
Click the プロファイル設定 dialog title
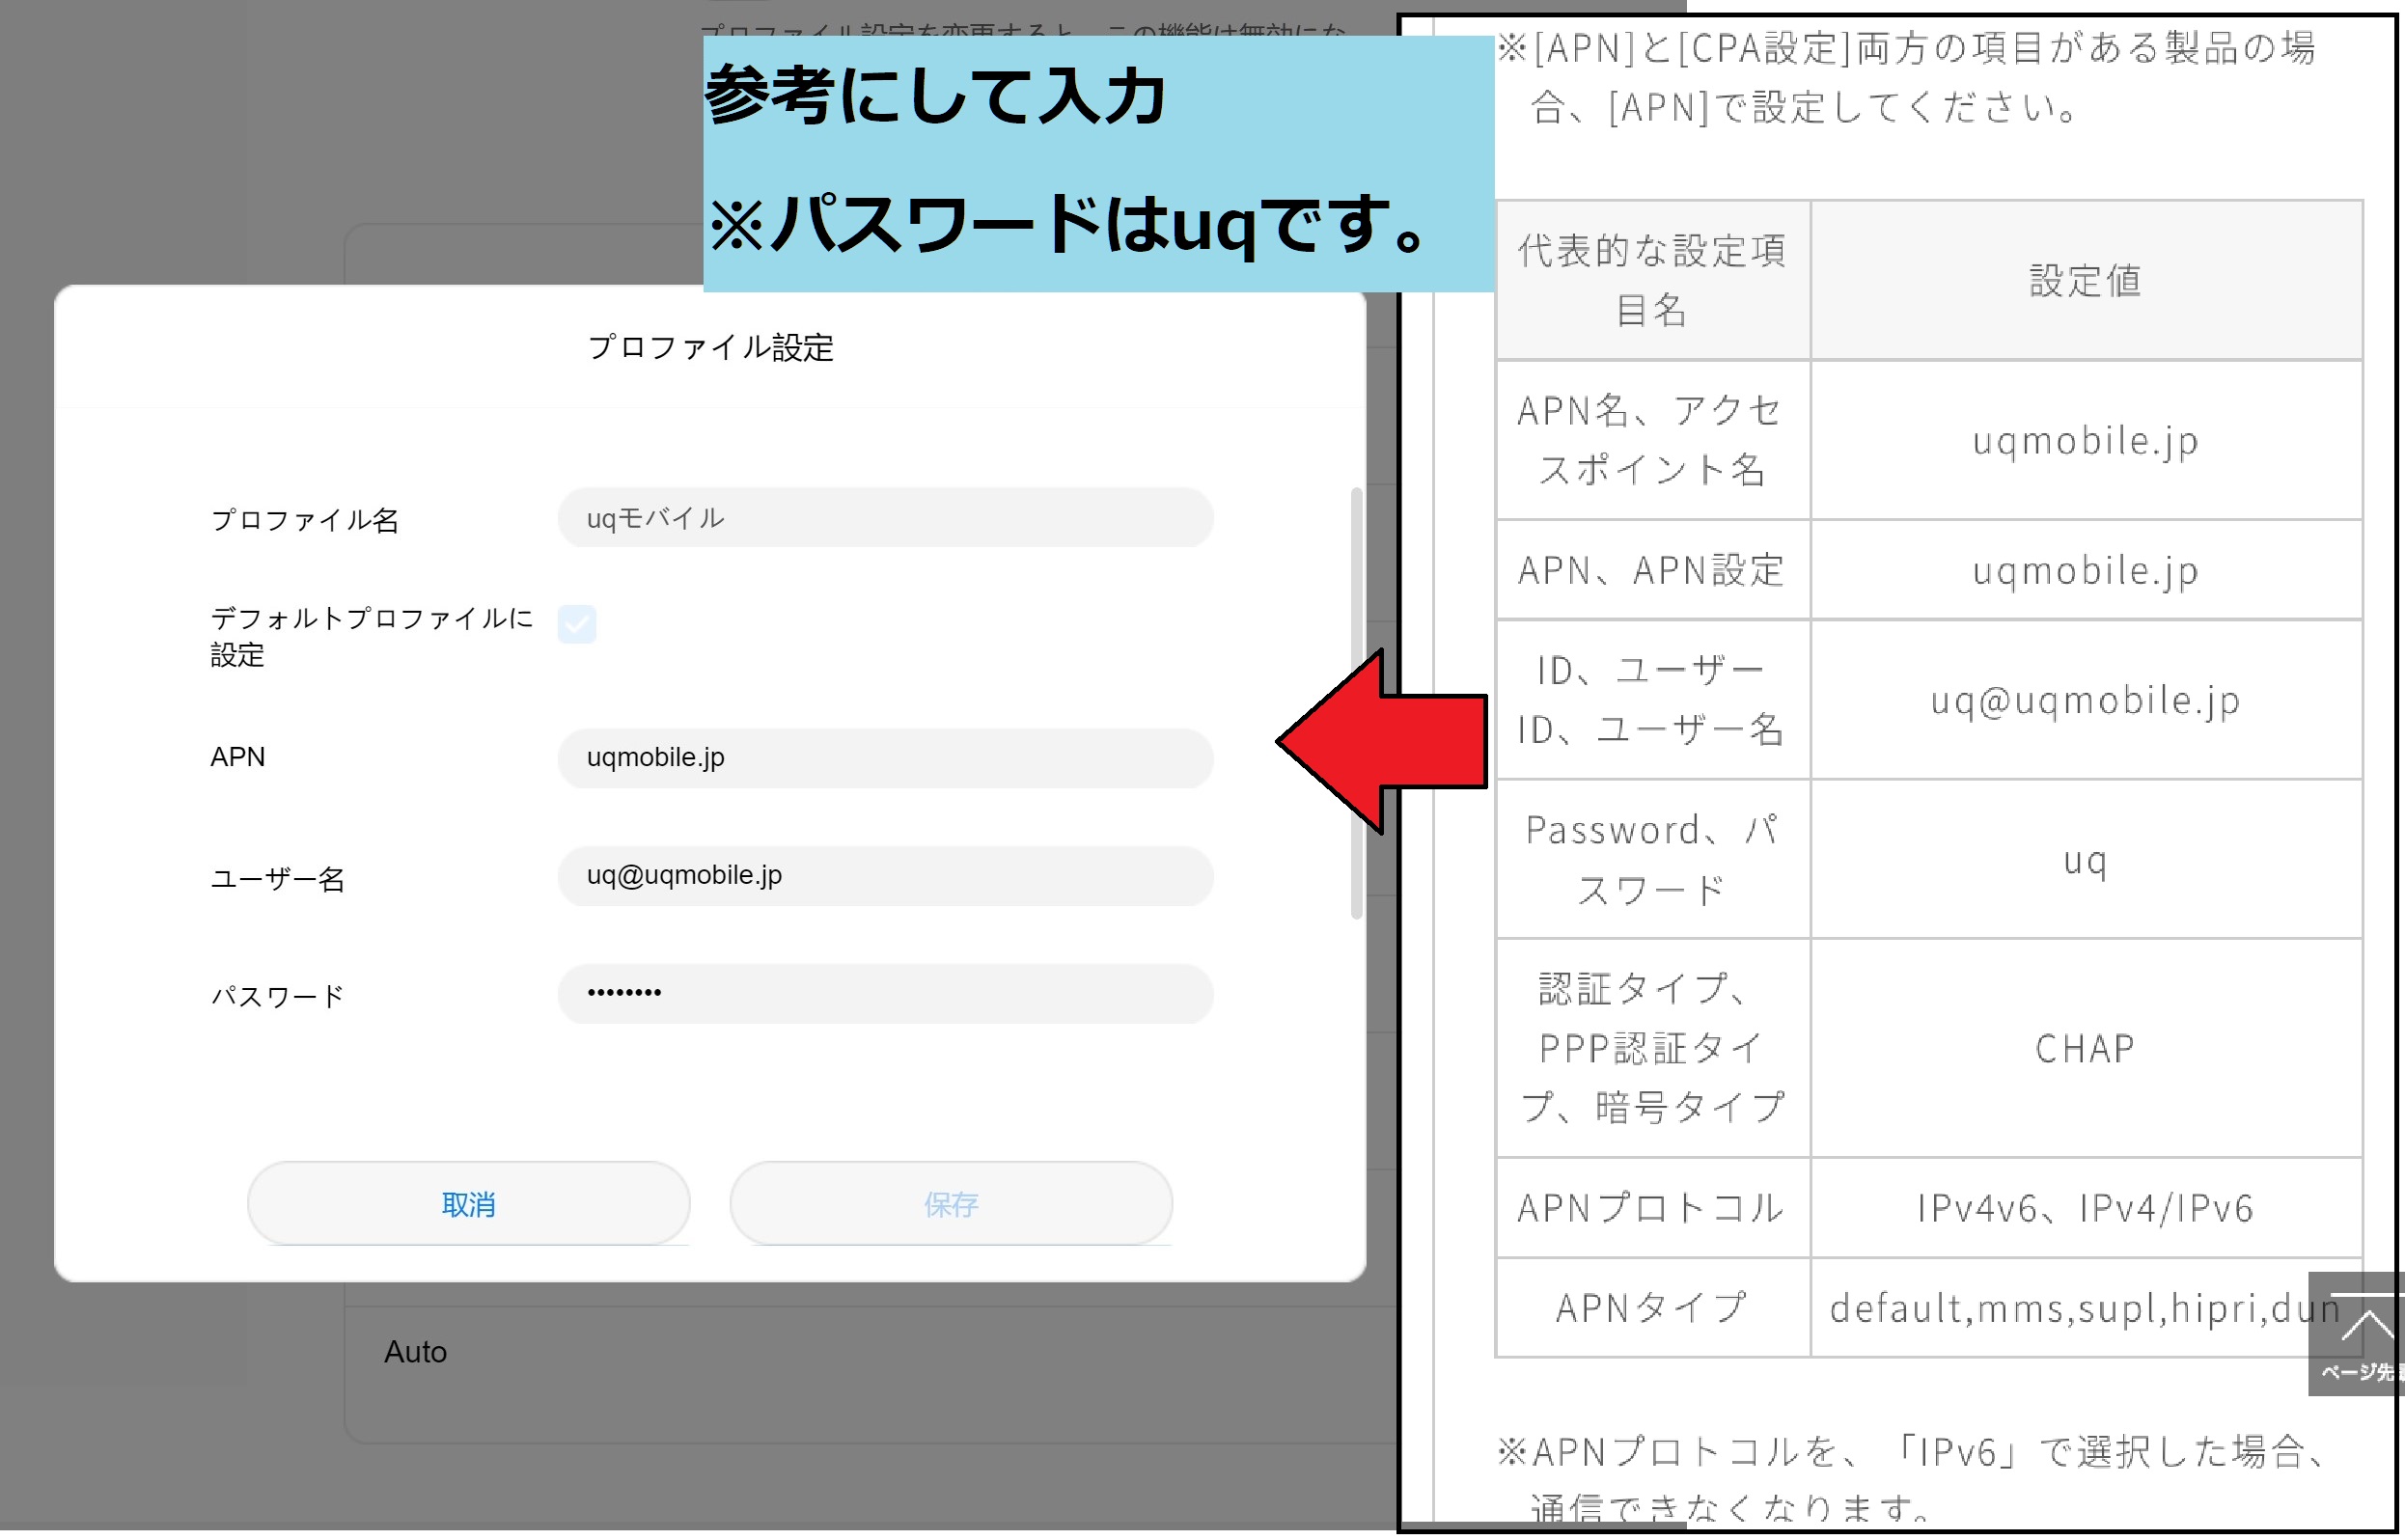pyautogui.click(x=710, y=348)
